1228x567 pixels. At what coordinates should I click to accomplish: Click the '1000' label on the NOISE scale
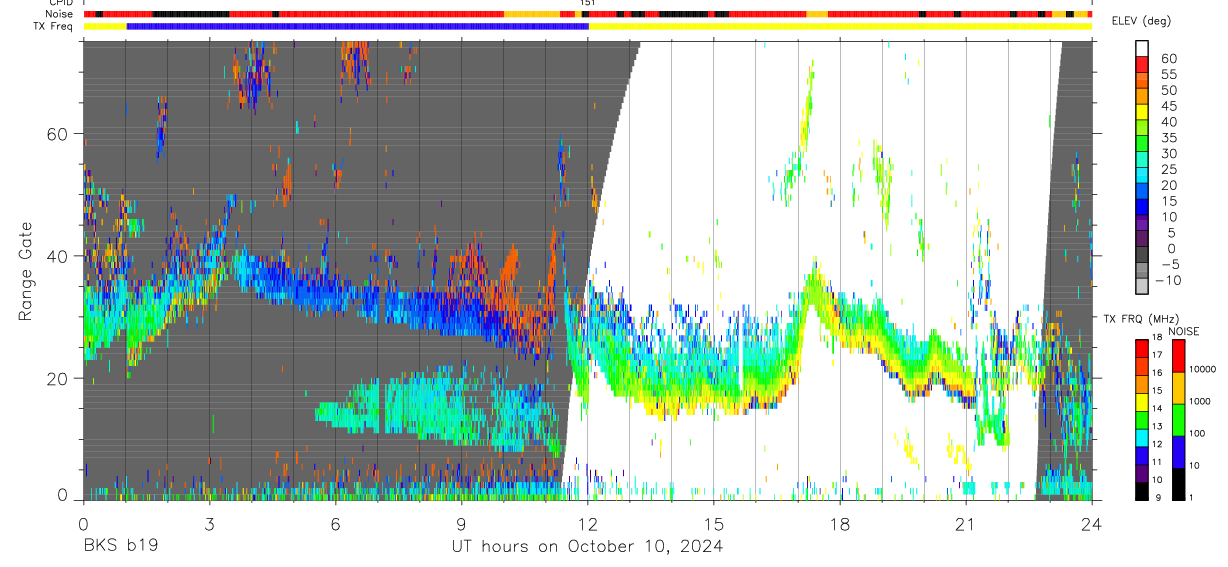[x=1201, y=401]
